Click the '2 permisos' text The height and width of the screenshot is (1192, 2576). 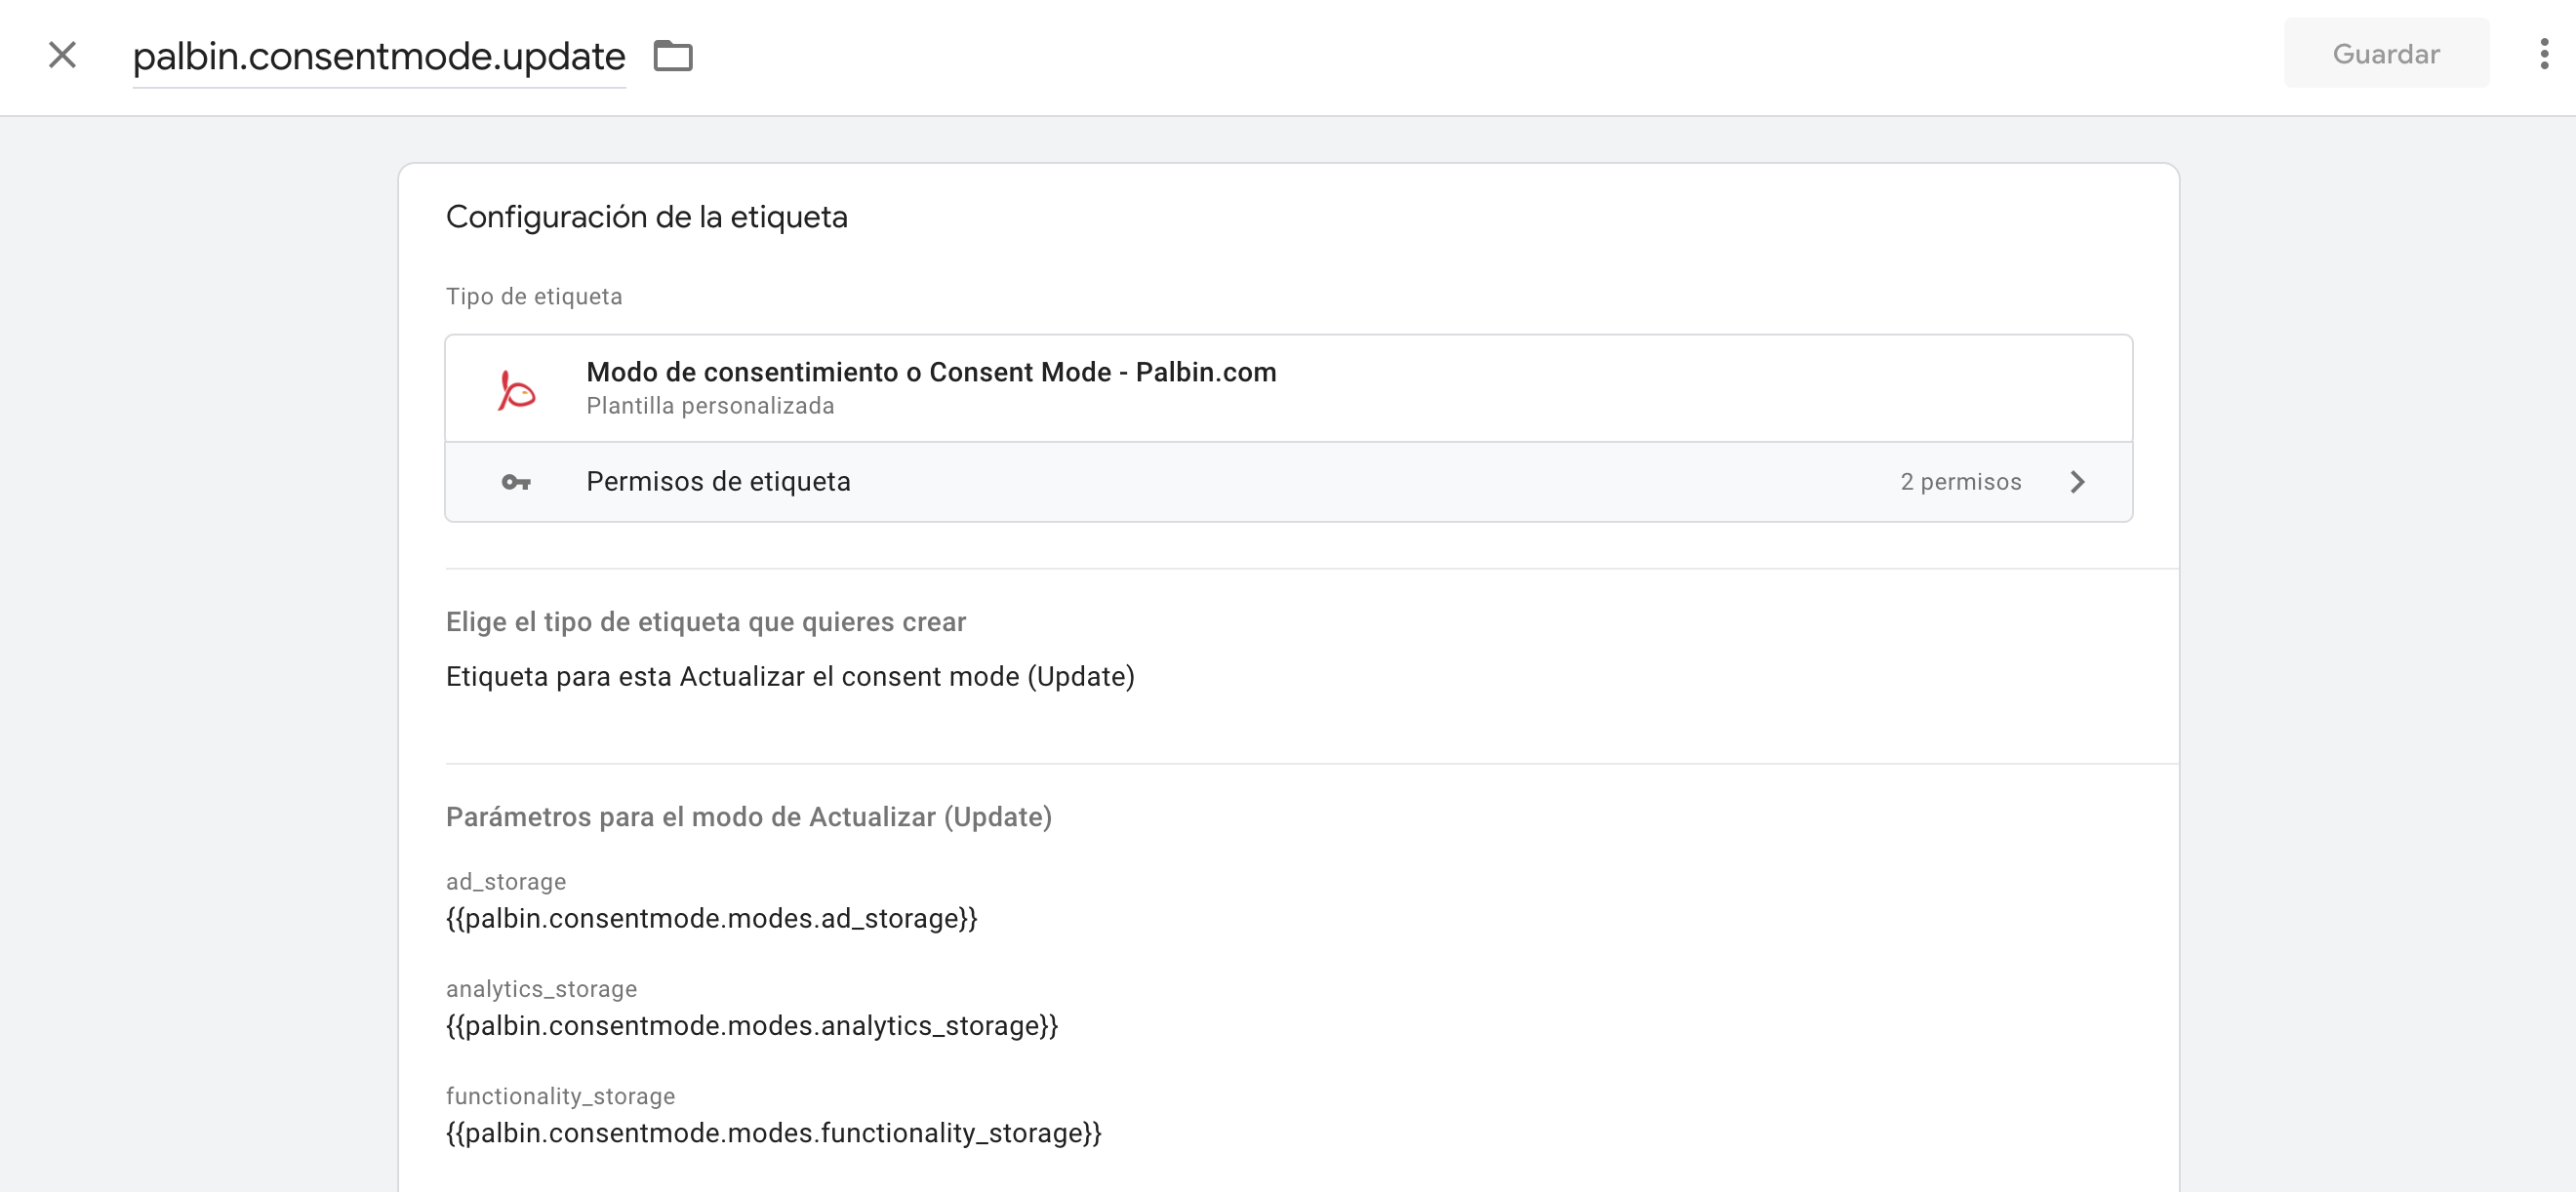pyautogui.click(x=1960, y=482)
